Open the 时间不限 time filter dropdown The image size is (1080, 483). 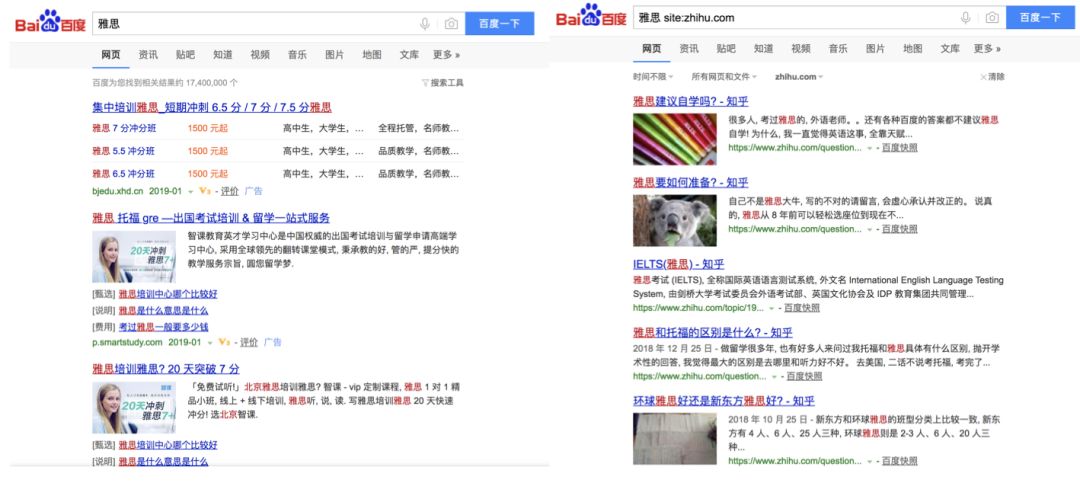pos(653,76)
